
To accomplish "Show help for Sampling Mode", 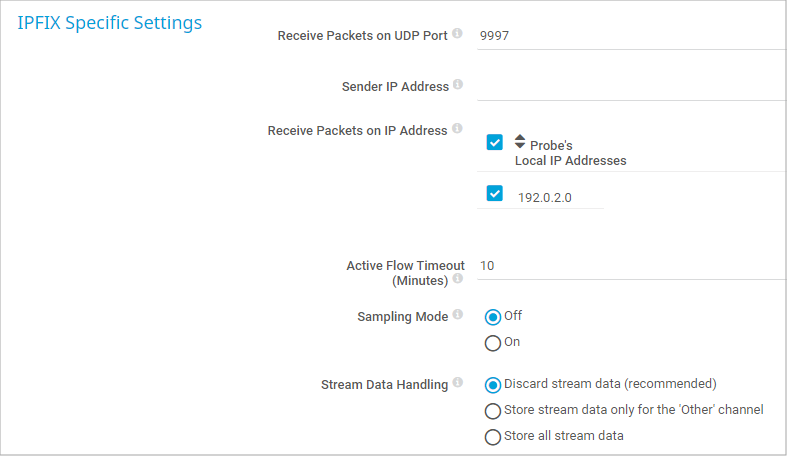I will click(x=457, y=314).
